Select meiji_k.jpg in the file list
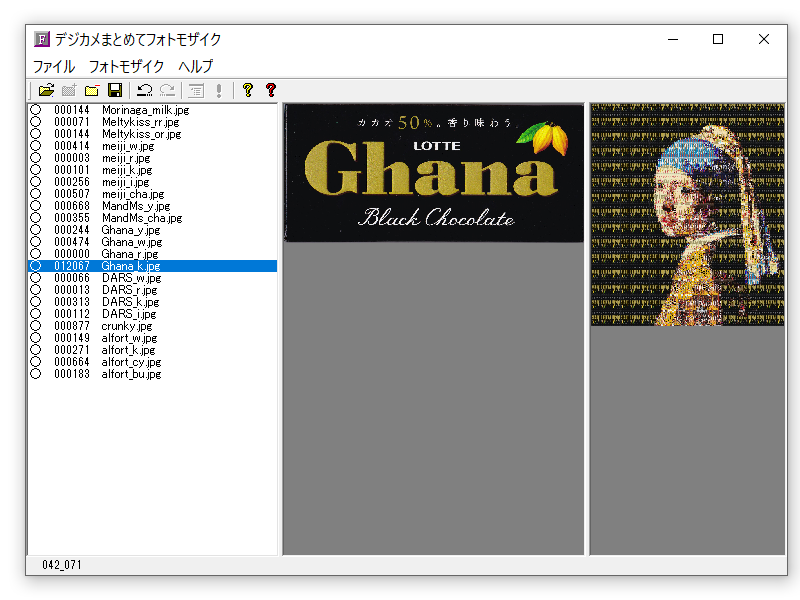The image size is (800, 600). click(127, 170)
